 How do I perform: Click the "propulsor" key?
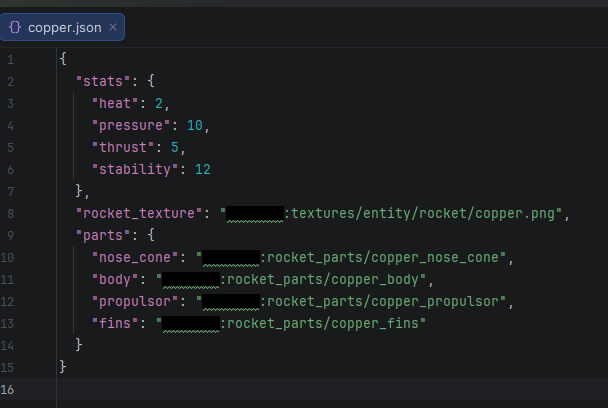tap(135, 302)
